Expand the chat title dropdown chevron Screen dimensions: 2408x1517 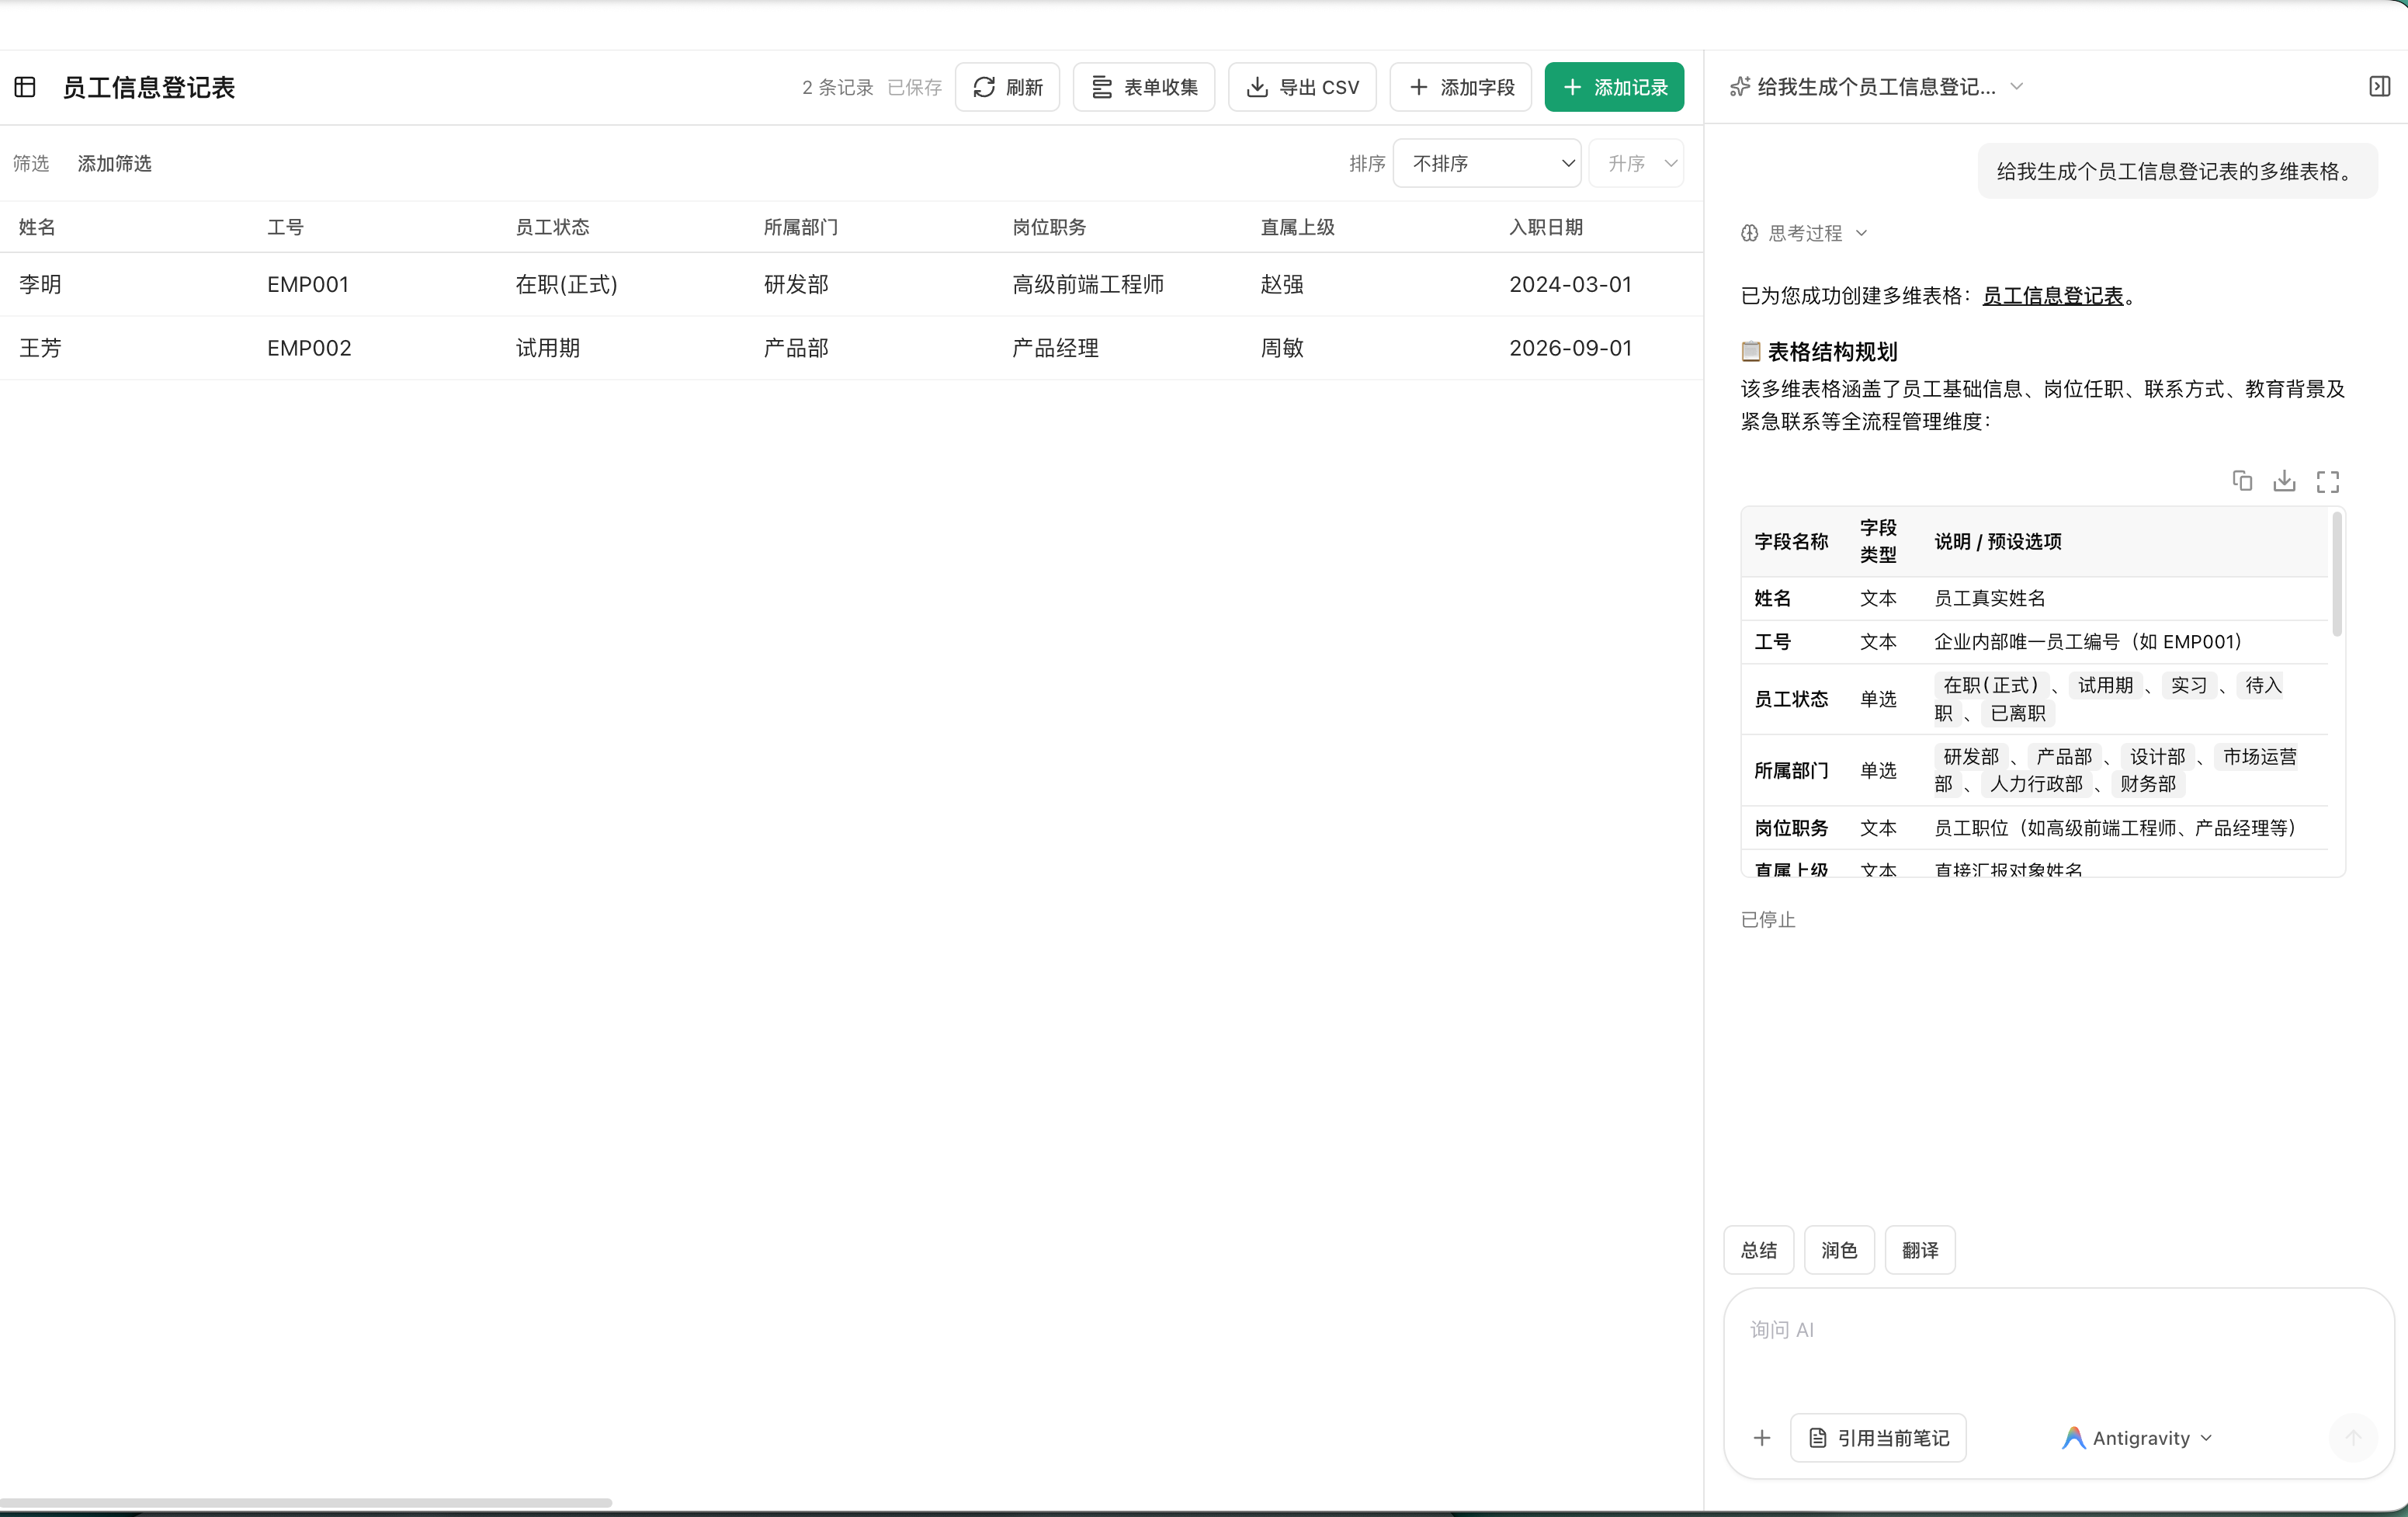click(x=2017, y=87)
